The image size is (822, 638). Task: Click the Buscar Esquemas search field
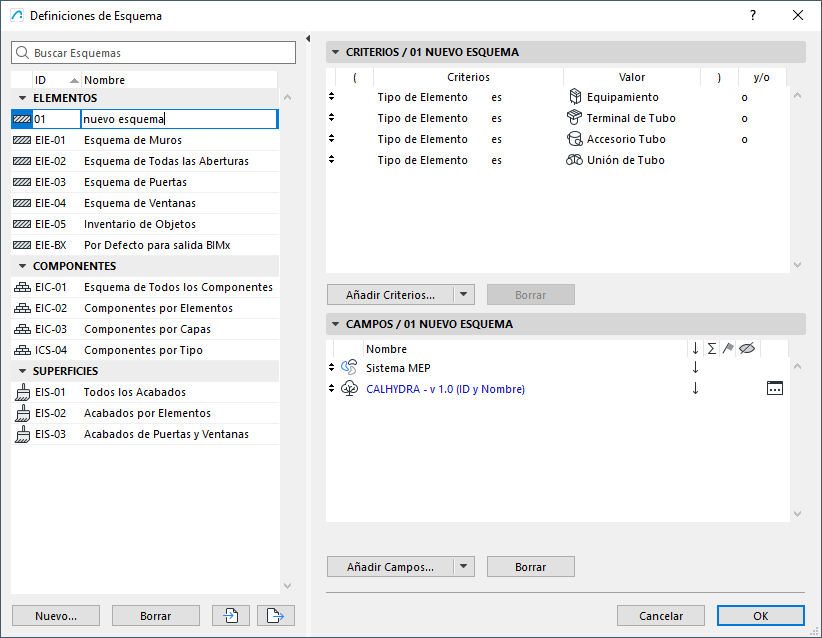(150, 51)
